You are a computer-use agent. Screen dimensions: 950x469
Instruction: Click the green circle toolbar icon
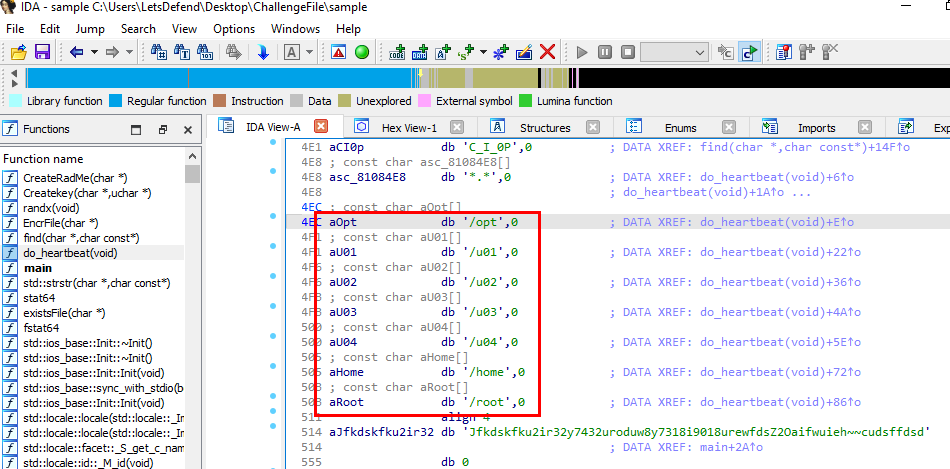tap(362, 52)
